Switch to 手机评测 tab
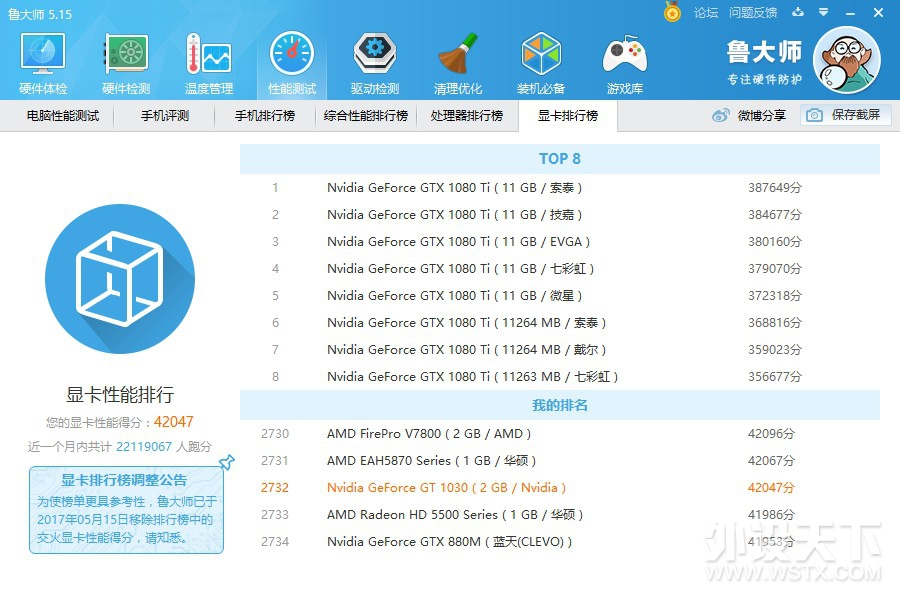This screenshot has height=600, width=900. pos(165,115)
